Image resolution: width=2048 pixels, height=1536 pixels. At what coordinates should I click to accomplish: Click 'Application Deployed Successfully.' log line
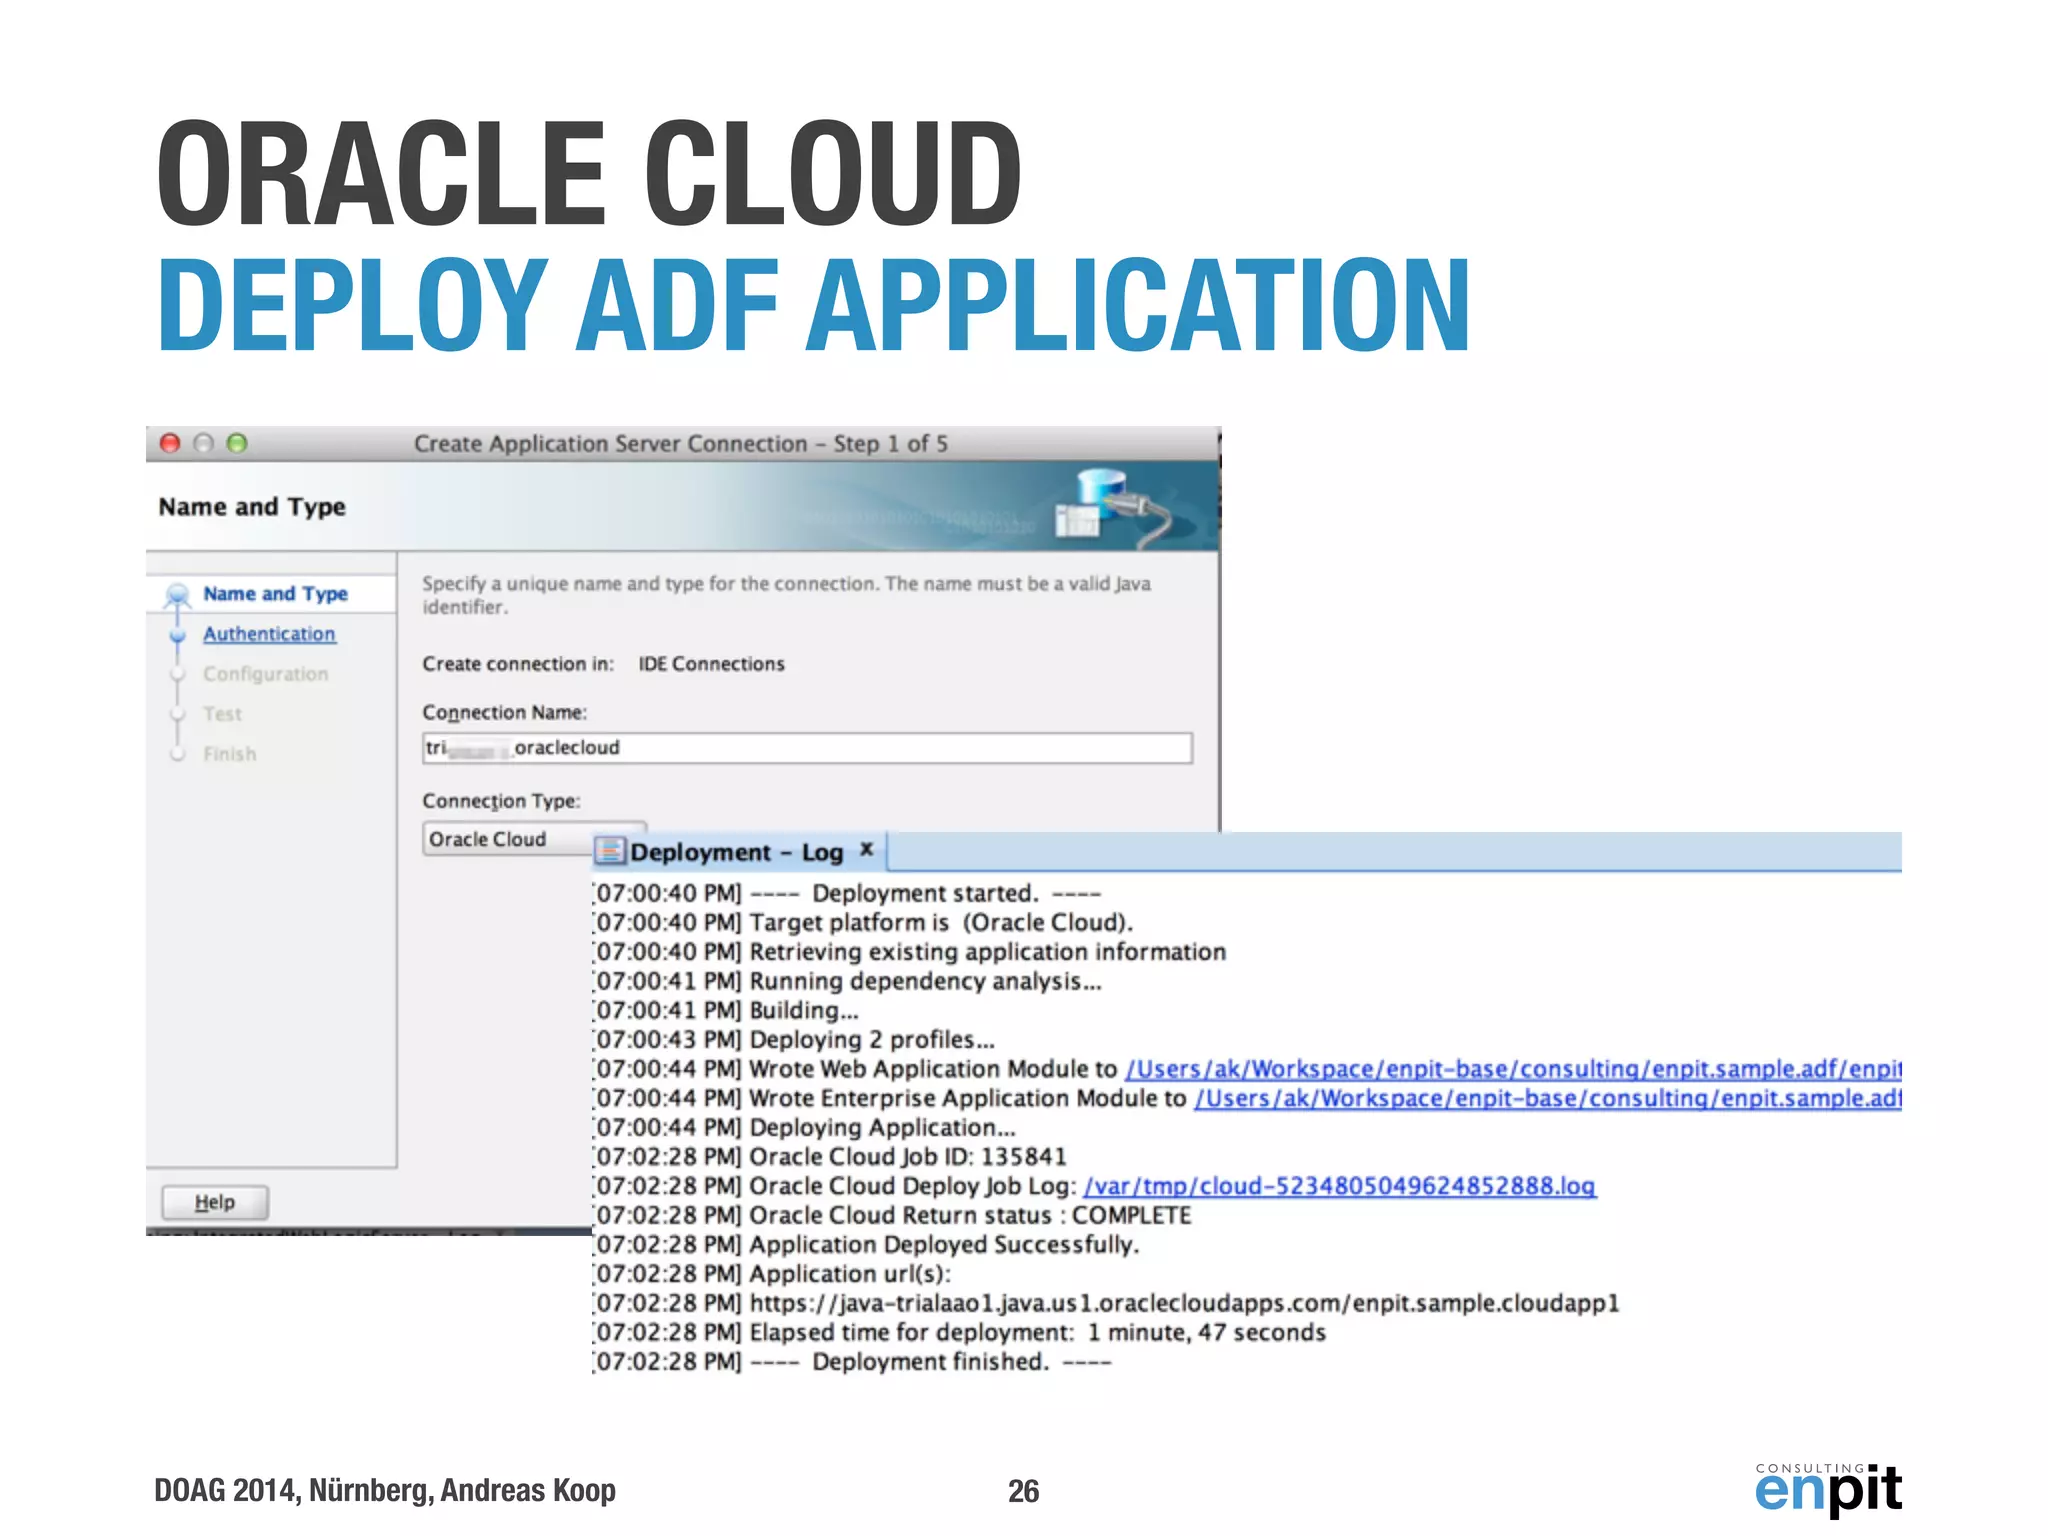click(x=867, y=1244)
